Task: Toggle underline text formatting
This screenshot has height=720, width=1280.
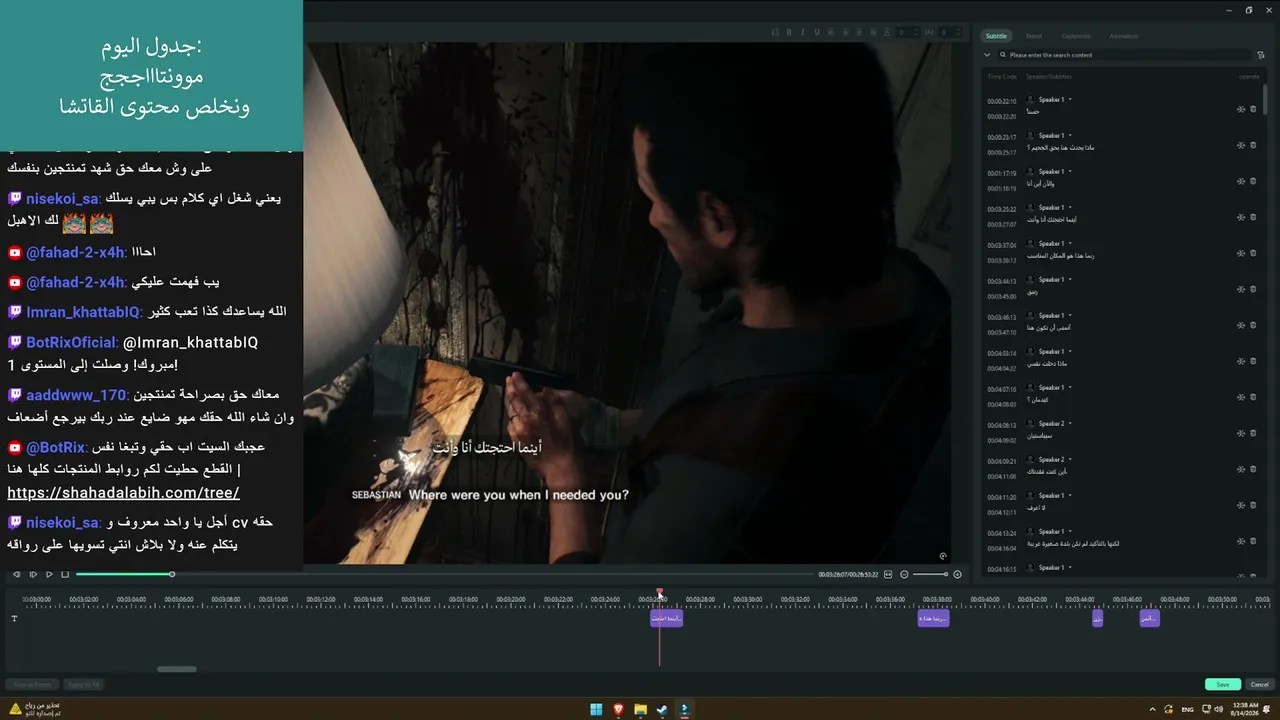Action: point(817,32)
